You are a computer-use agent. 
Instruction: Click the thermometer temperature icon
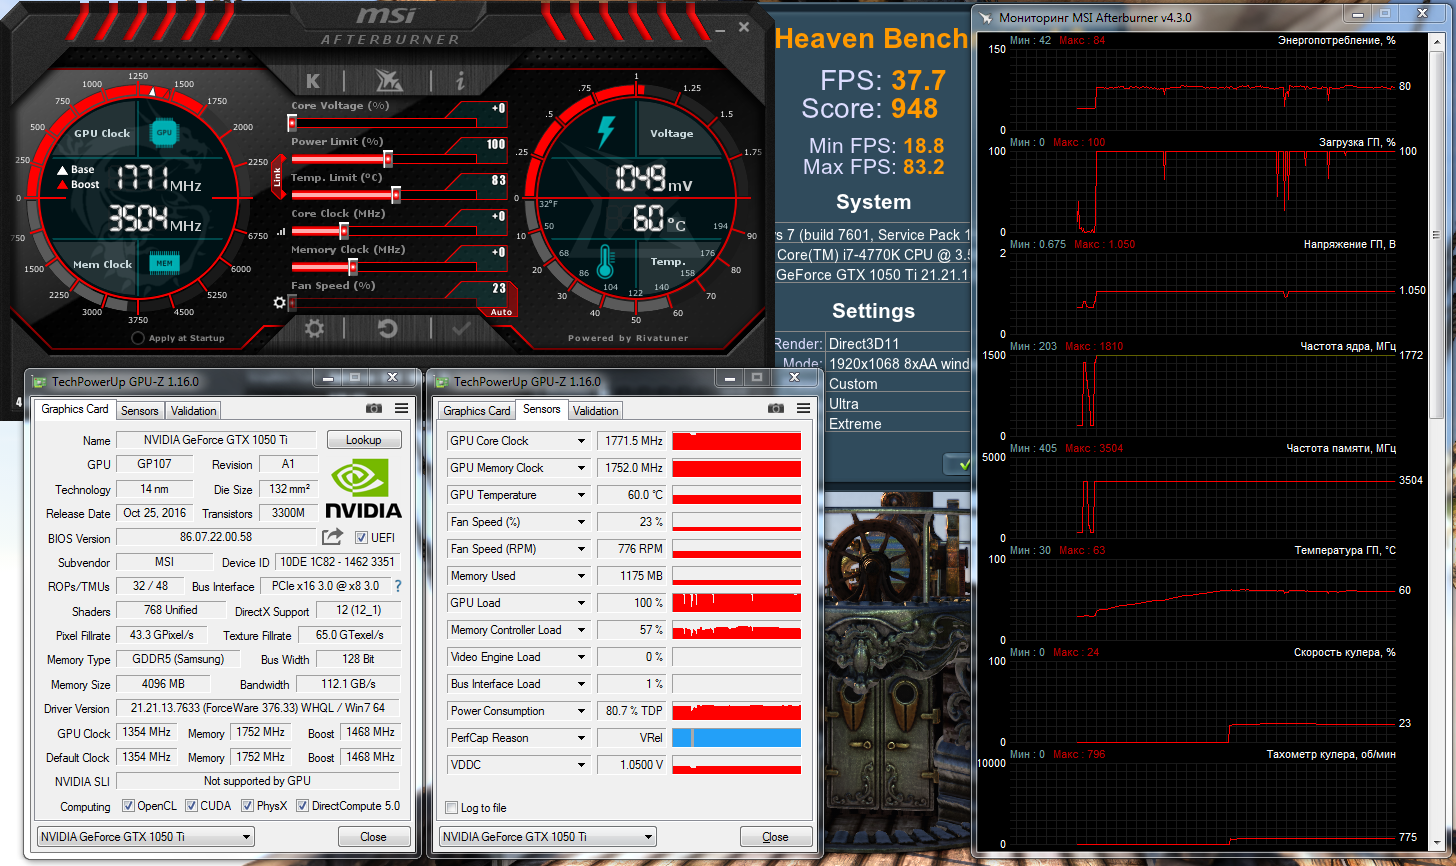tap(605, 261)
